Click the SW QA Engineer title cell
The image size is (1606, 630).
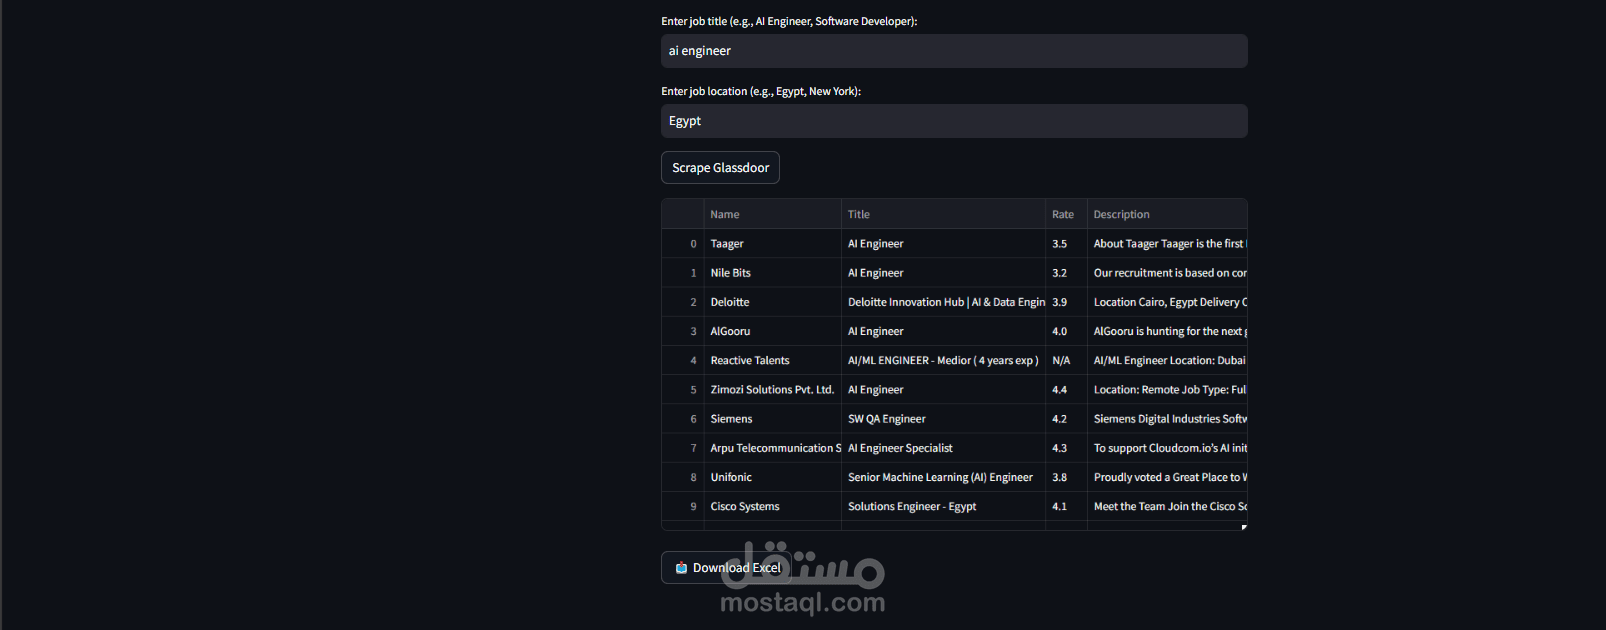point(943,419)
